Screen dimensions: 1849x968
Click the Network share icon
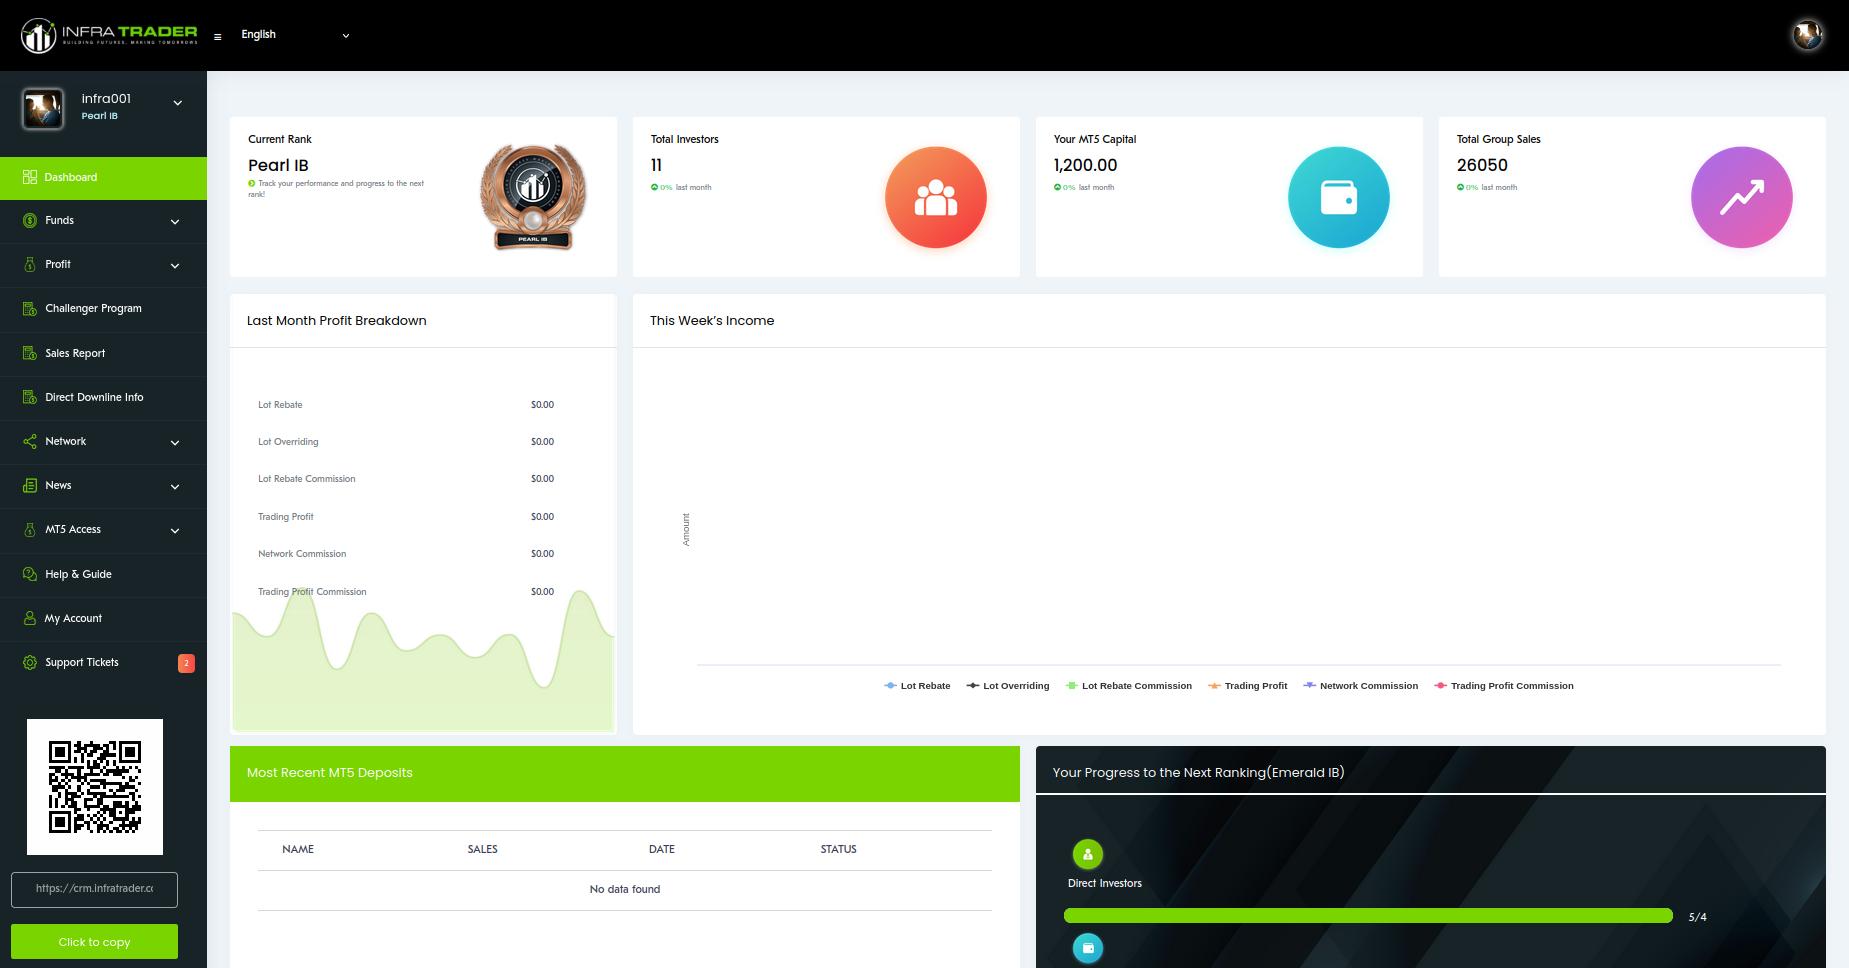30,441
